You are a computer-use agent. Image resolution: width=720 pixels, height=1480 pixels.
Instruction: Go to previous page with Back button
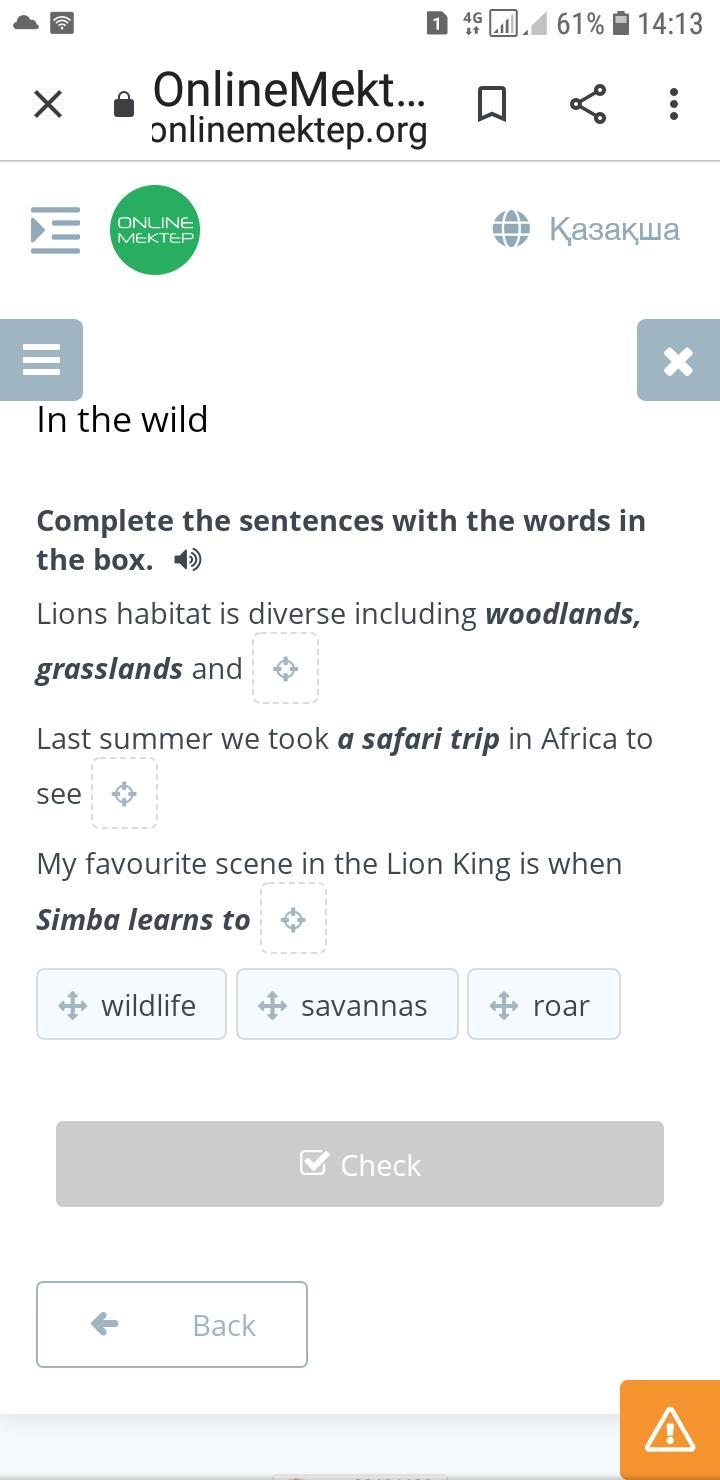[172, 1324]
